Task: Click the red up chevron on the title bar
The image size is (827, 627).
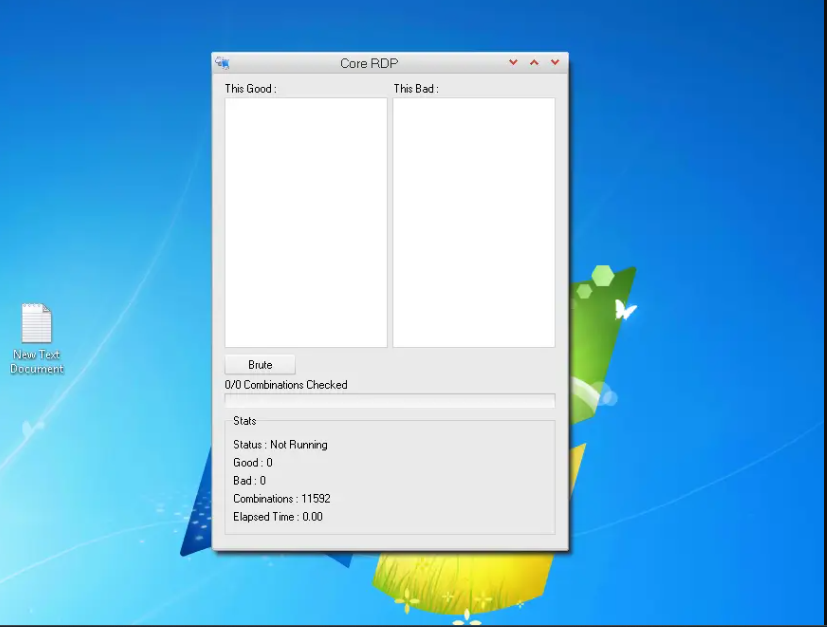Action: click(534, 62)
